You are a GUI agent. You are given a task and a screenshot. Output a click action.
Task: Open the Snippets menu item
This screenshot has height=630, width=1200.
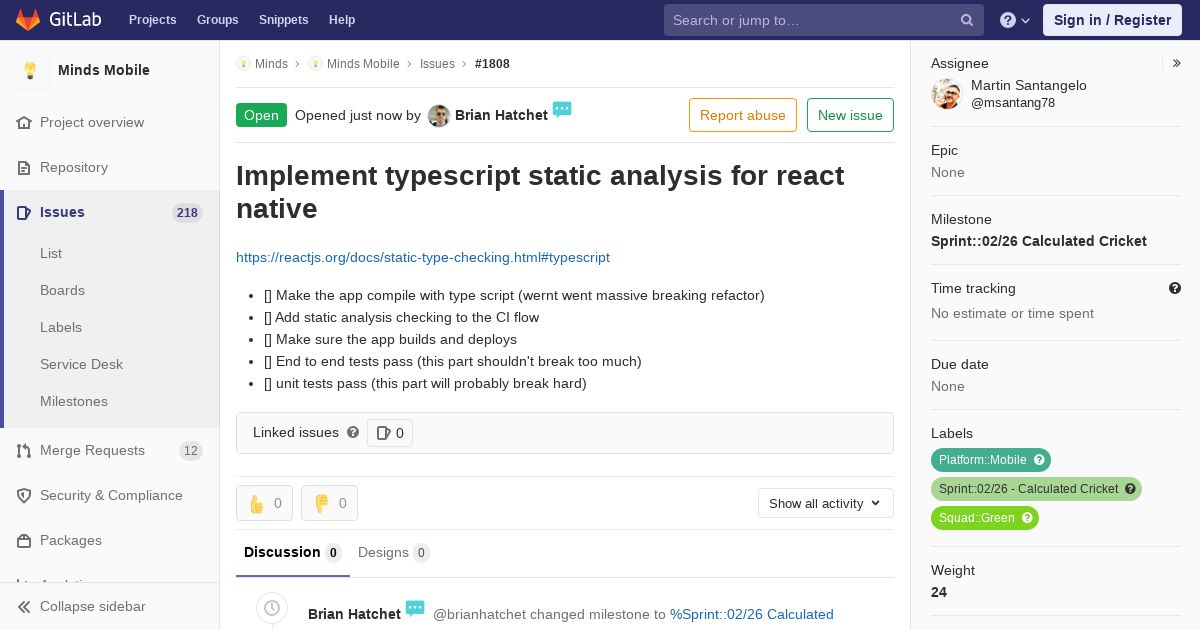tap(284, 20)
